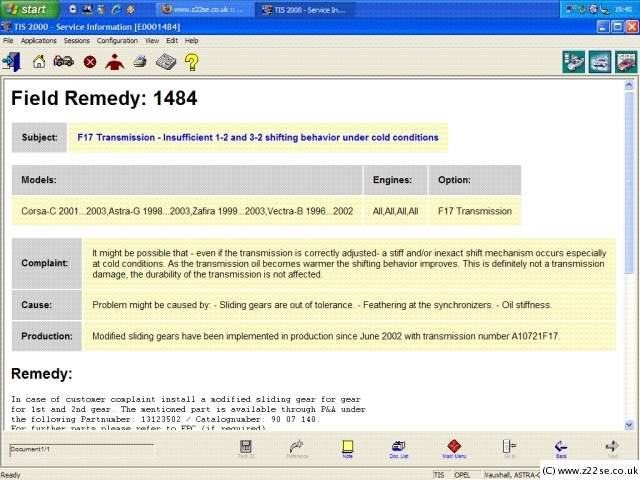The image size is (640, 480).
Task: Open the Edit menu
Action: click(172, 40)
